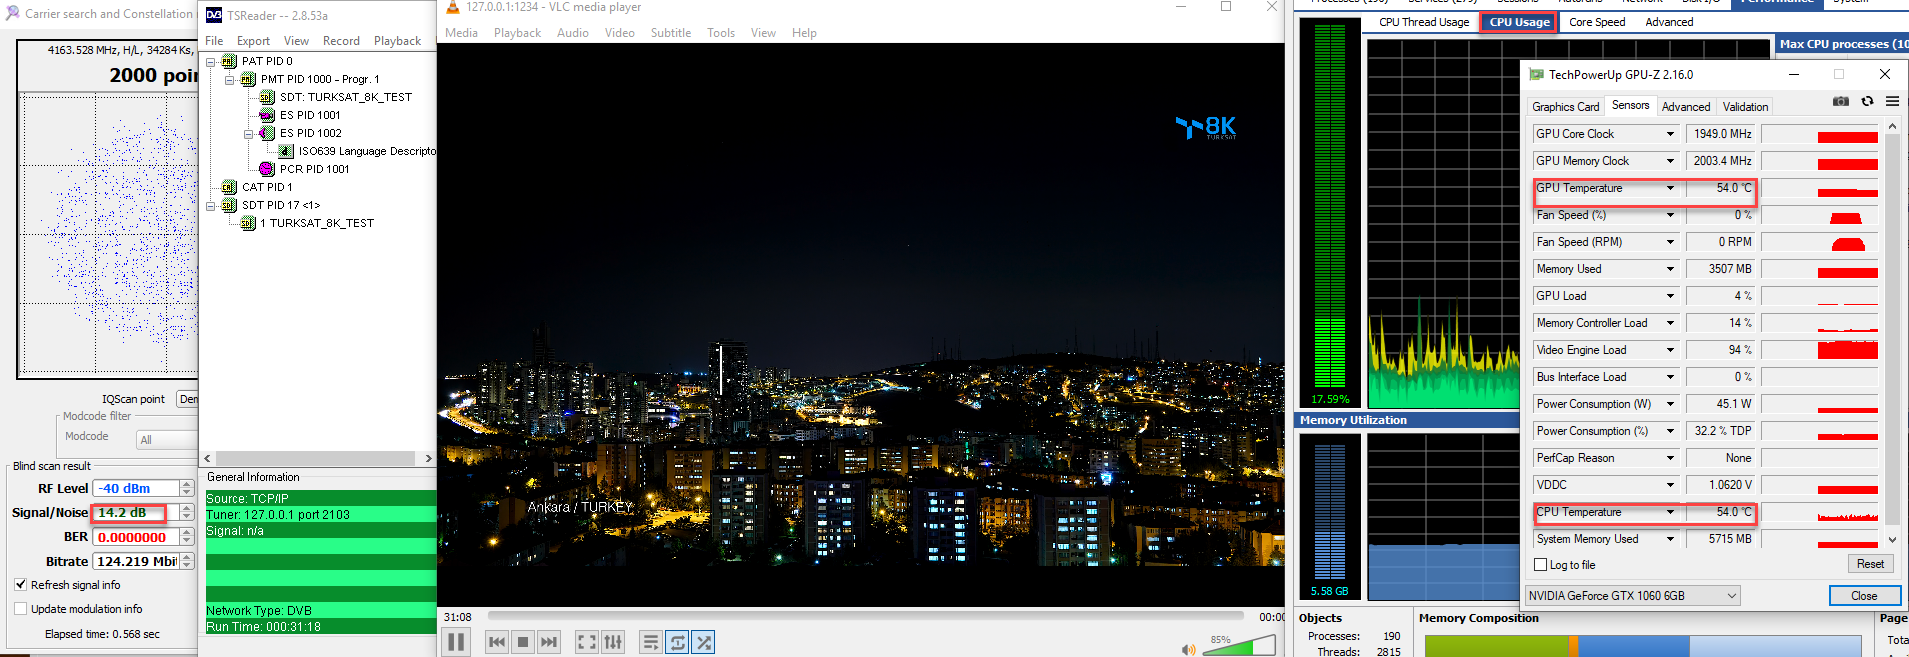The height and width of the screenshot is (657, 1909).
Task: Click the BER value field
Action: [136, 537]
